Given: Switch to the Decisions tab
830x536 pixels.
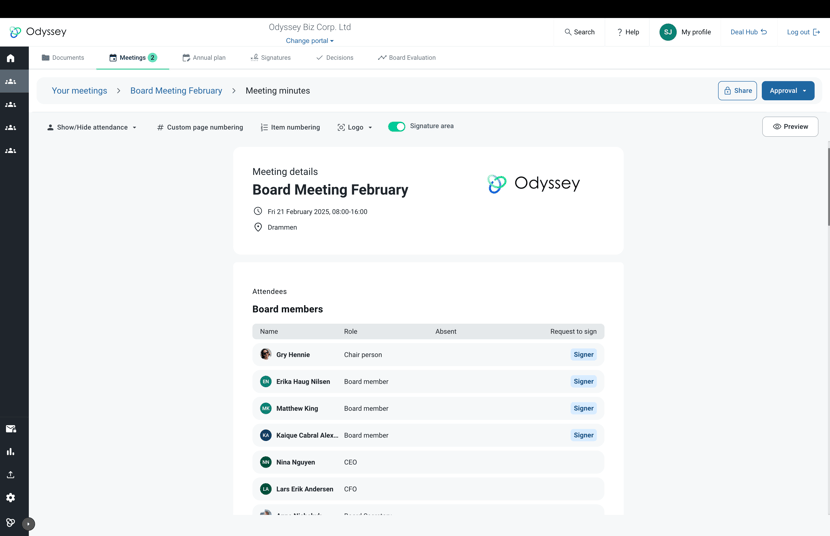Looking at the screenshot, I should click(x=335, y=58).
